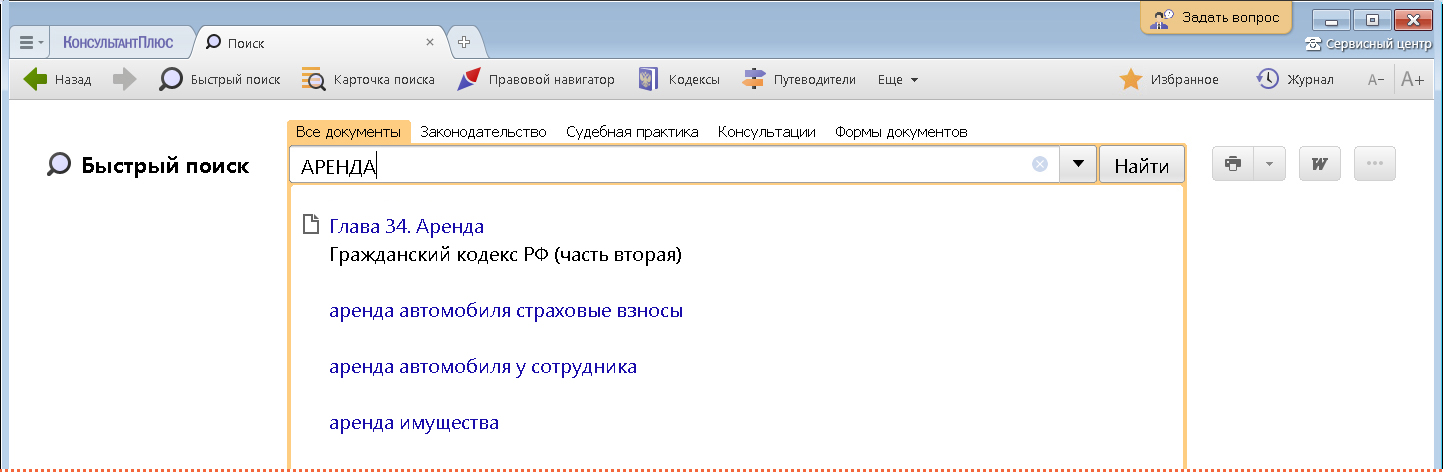The width and height of the screenshot is (1443, 472).
Task: Click the print icon button
Action: [x=1233, y=164]
